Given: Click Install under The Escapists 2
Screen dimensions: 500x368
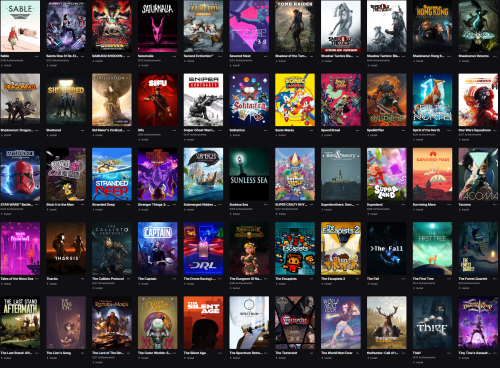Looking at the screenshot, I should coord(328,284).
